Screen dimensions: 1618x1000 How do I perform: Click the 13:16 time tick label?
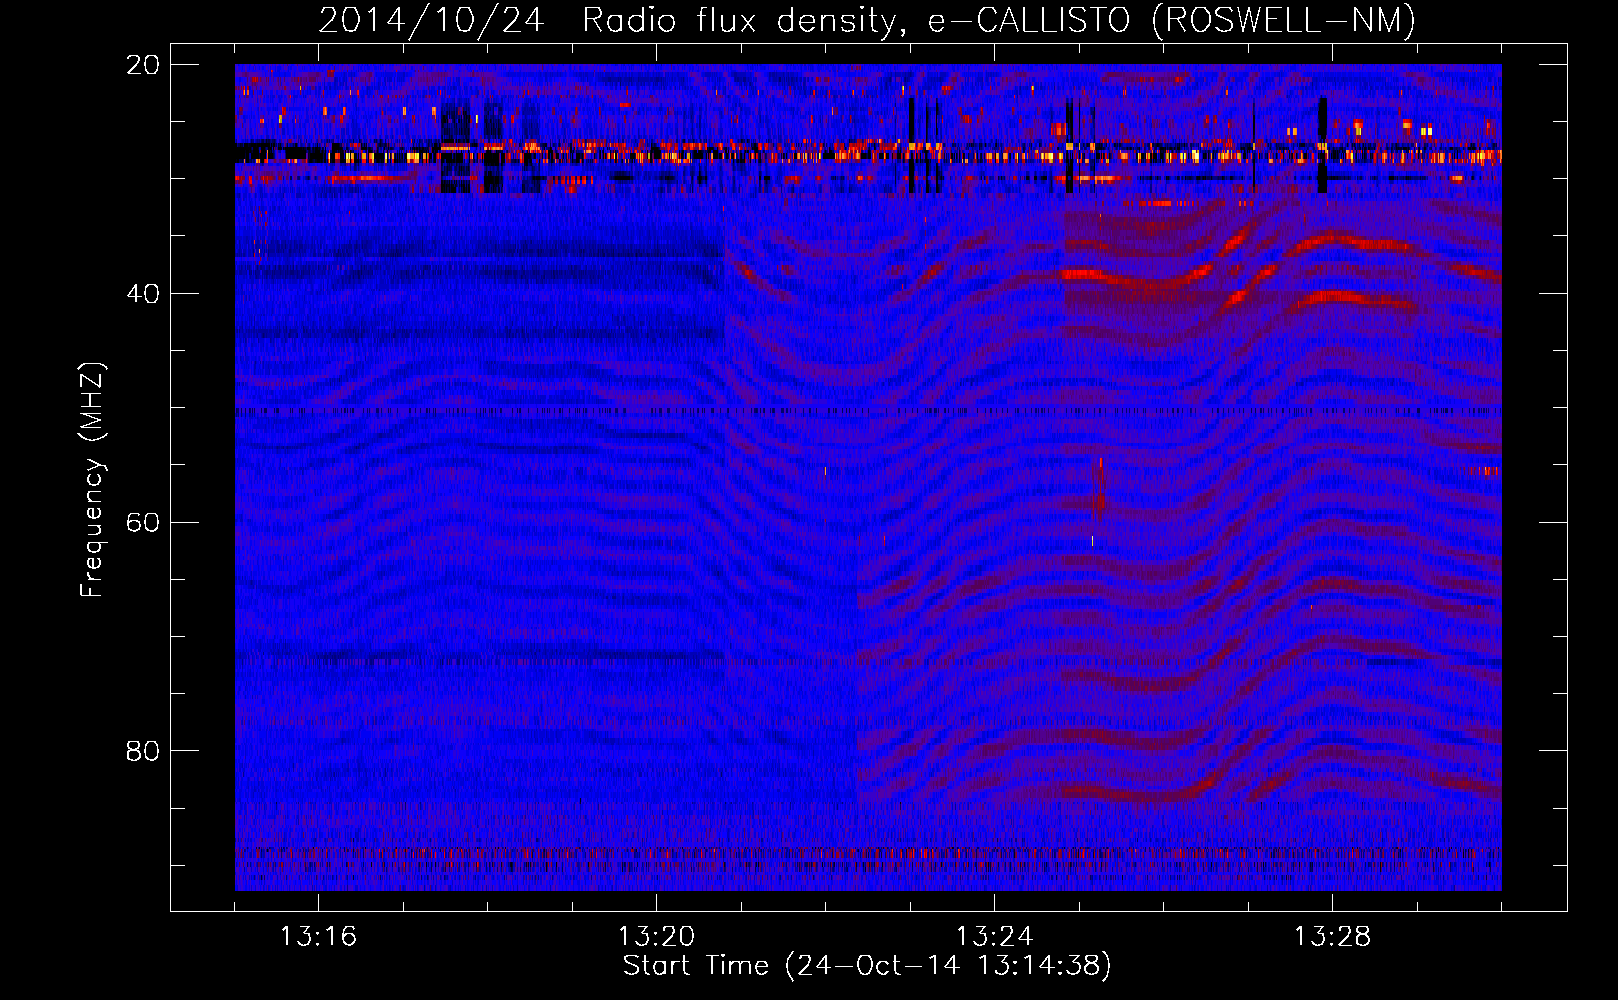point(318,937)
